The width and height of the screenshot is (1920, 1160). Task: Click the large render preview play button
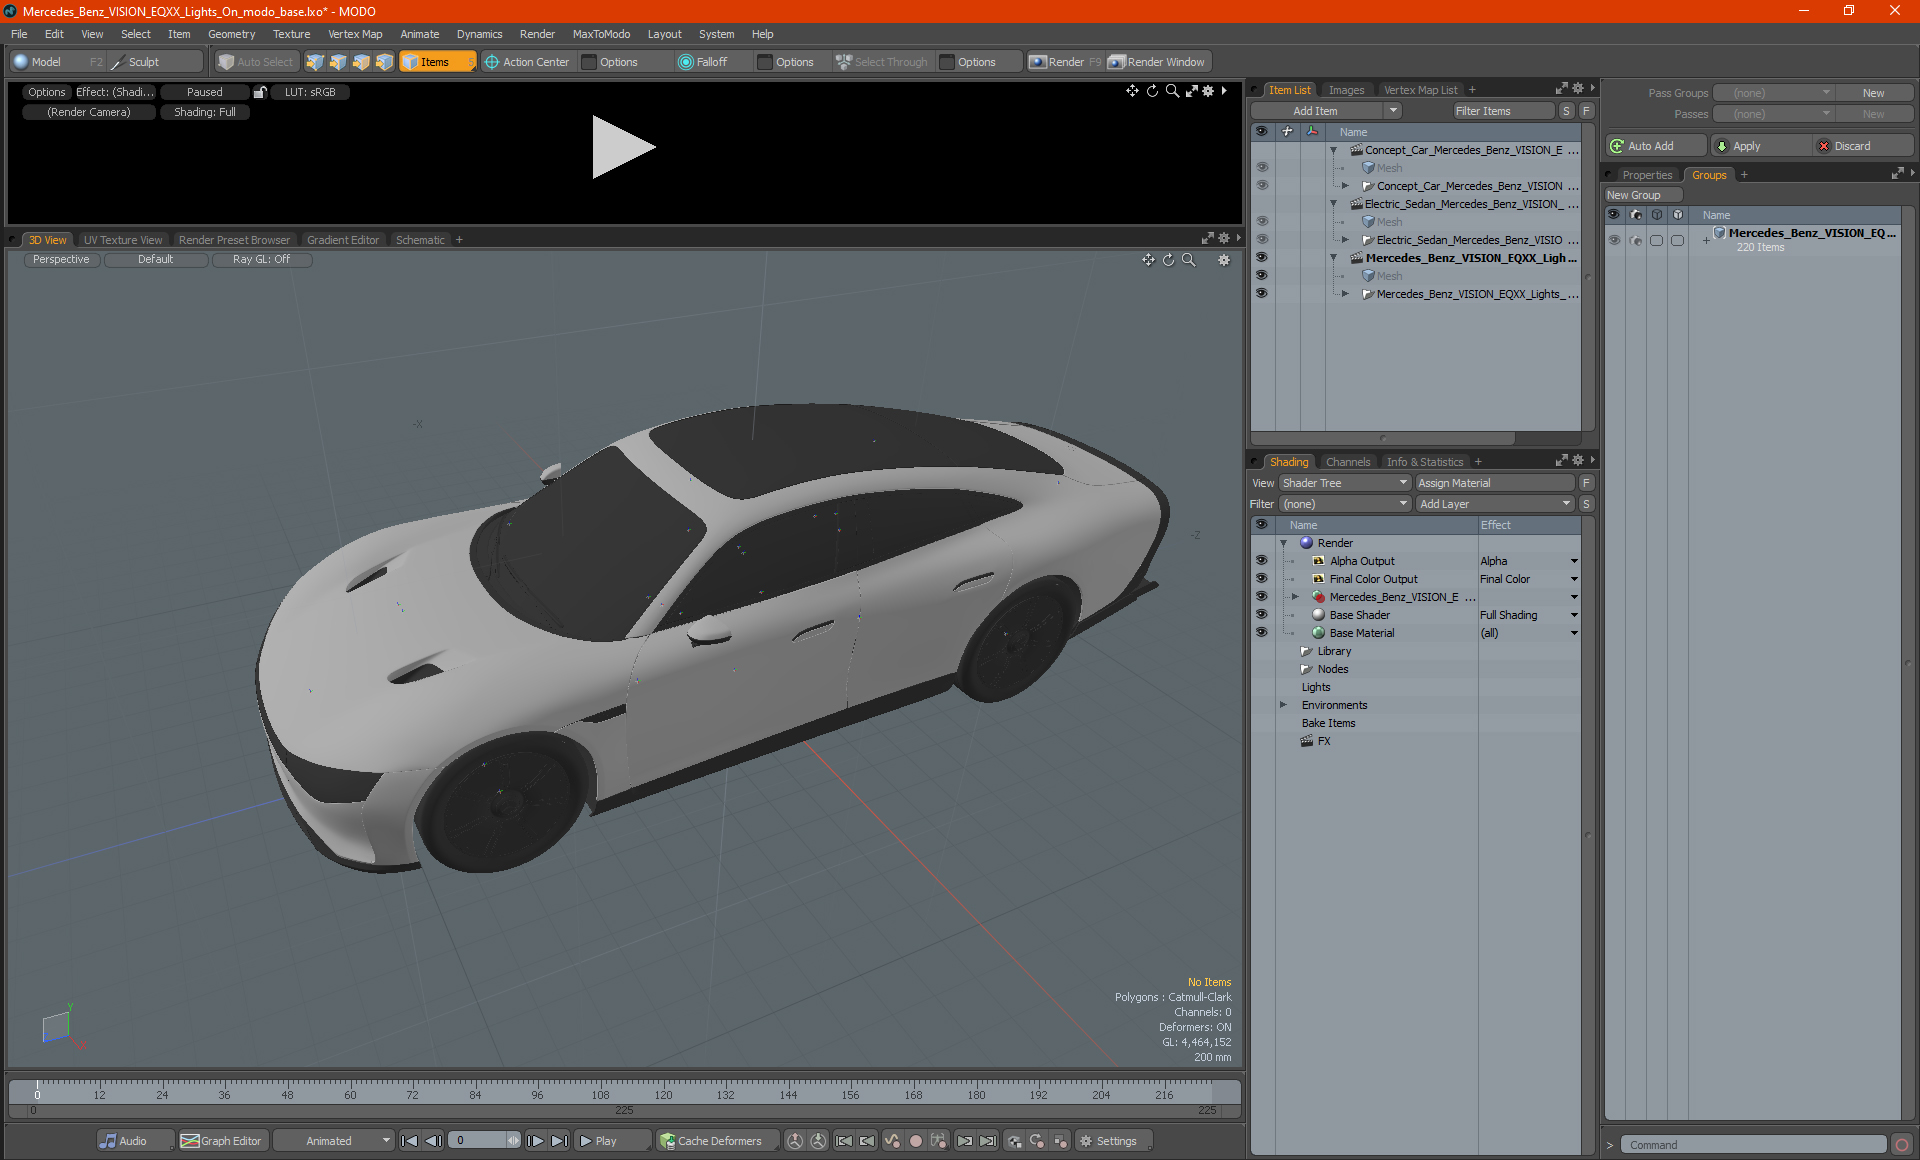pos(622,147)
